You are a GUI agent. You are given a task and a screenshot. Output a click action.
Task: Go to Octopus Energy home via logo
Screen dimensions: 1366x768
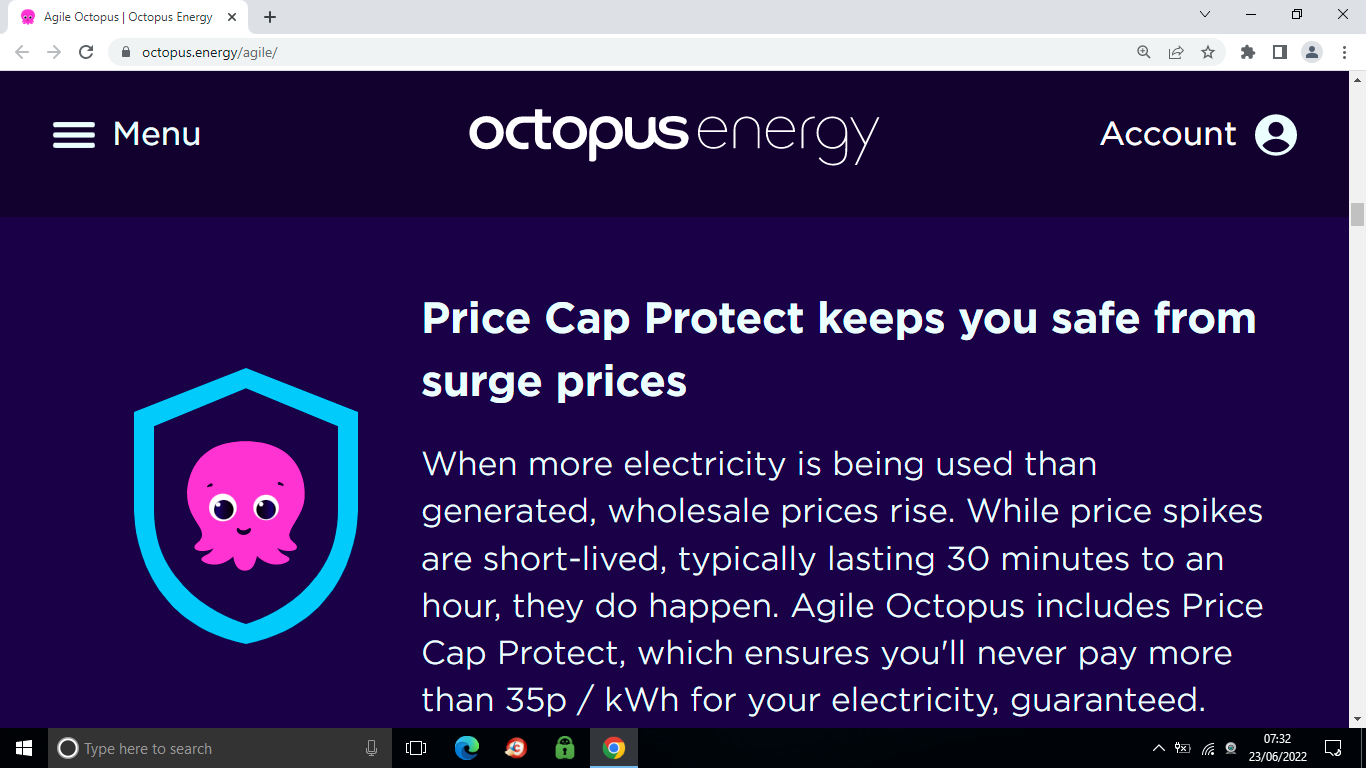673,135
